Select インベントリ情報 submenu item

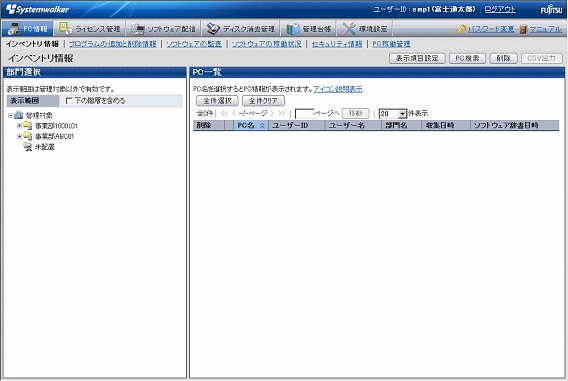click(x=32, y=44)
